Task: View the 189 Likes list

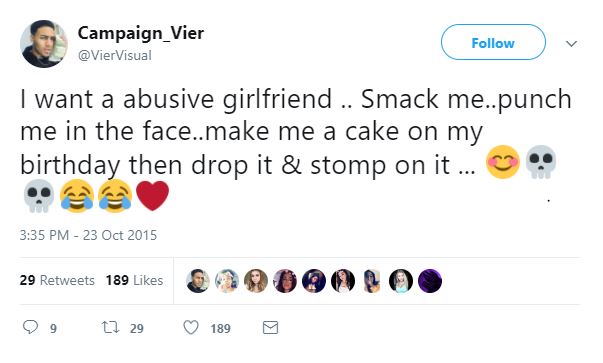Action: pos(134,280)
